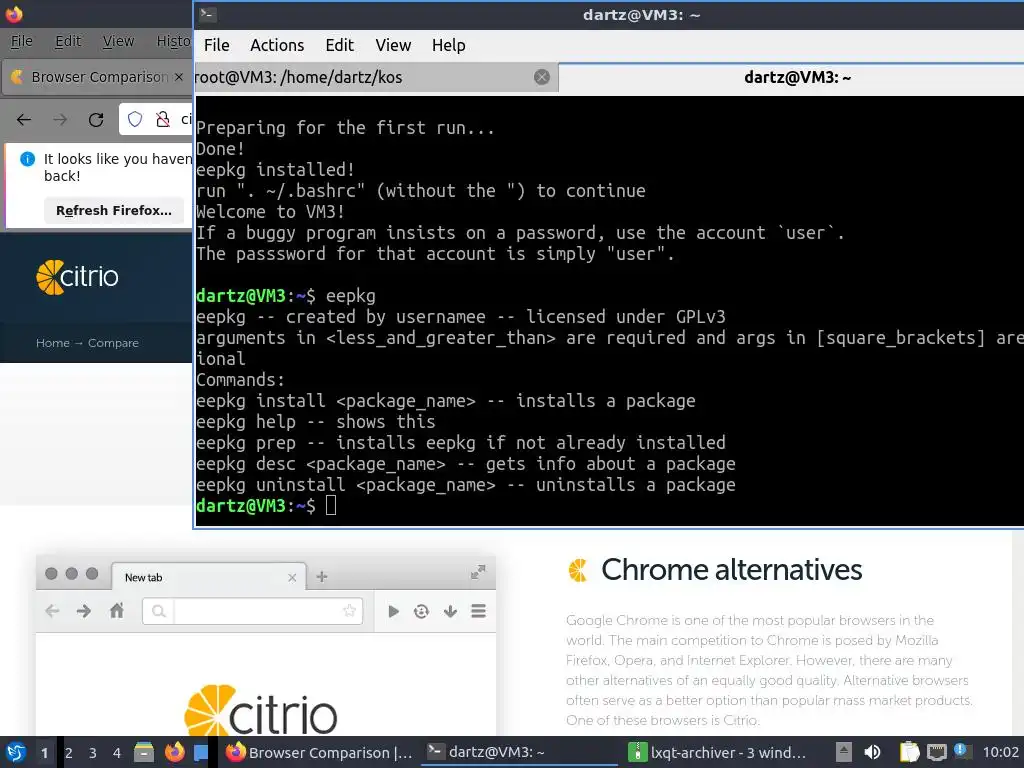Click the expand arrows icon in mockup

point(478,572)
